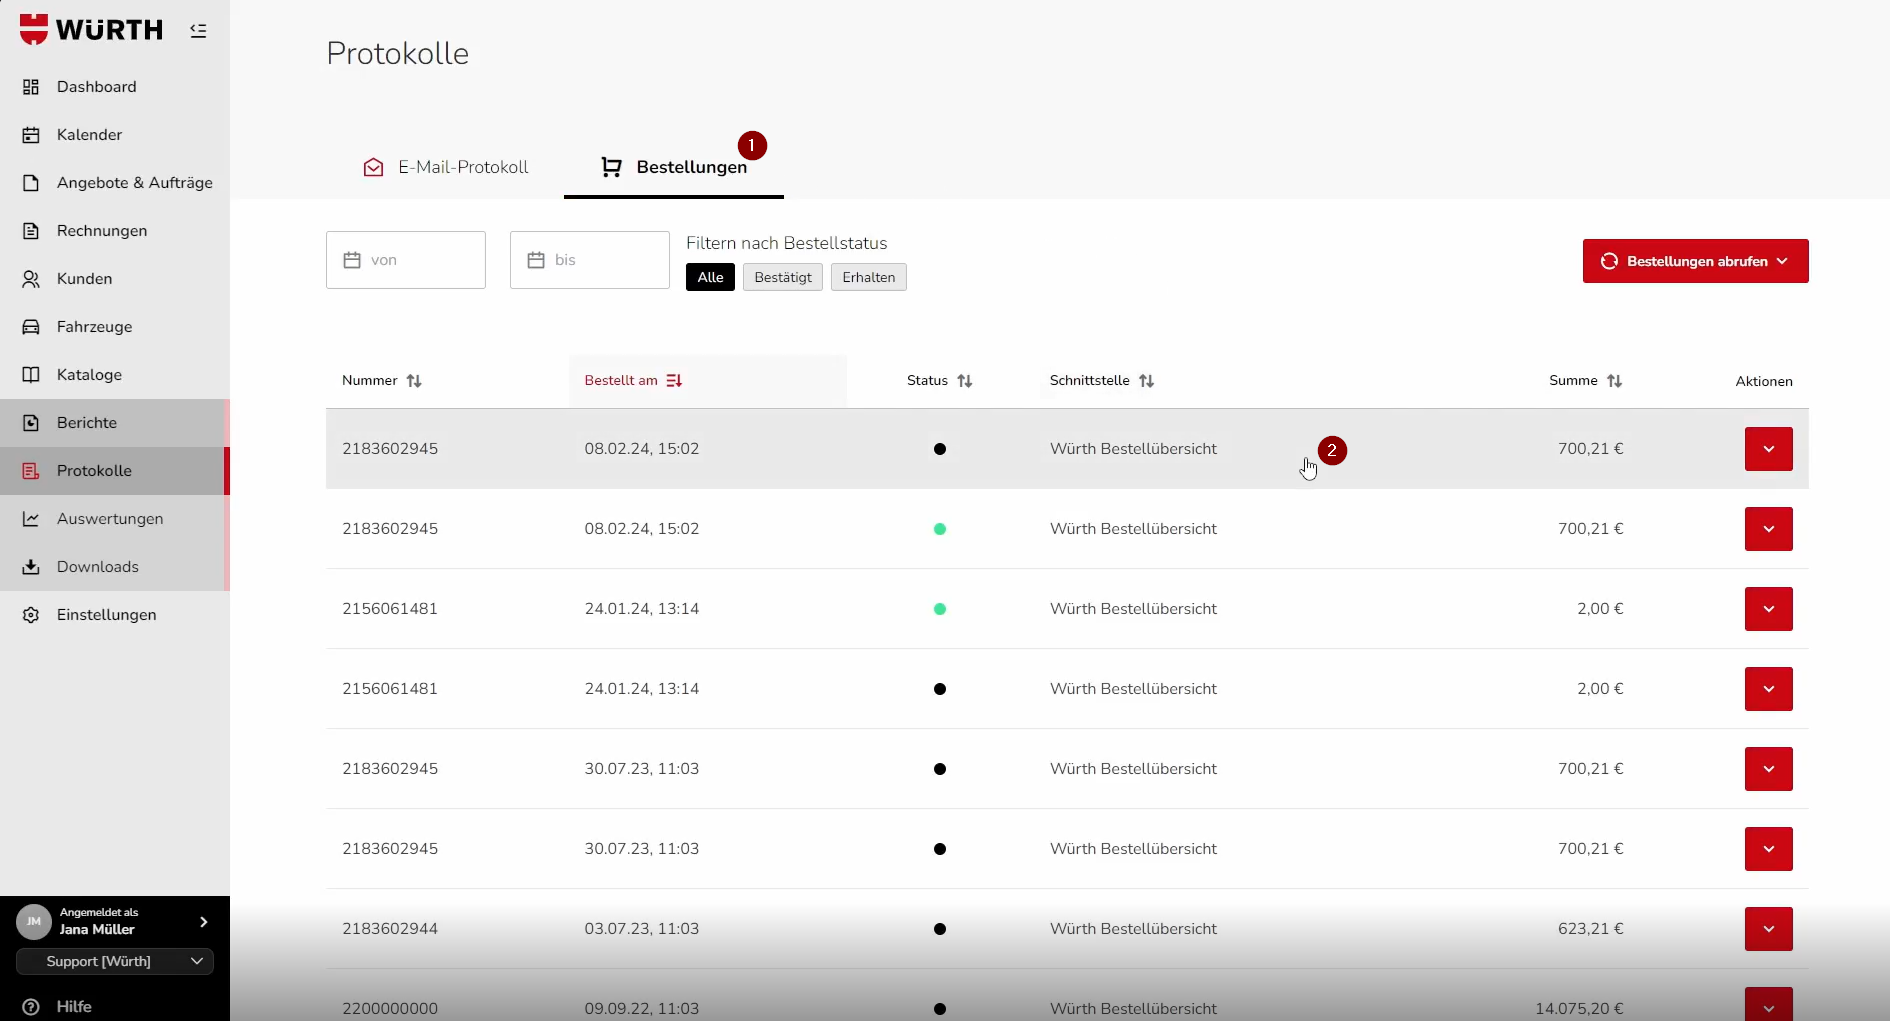Collapse the sidebar menu icon

pos(198,31)
